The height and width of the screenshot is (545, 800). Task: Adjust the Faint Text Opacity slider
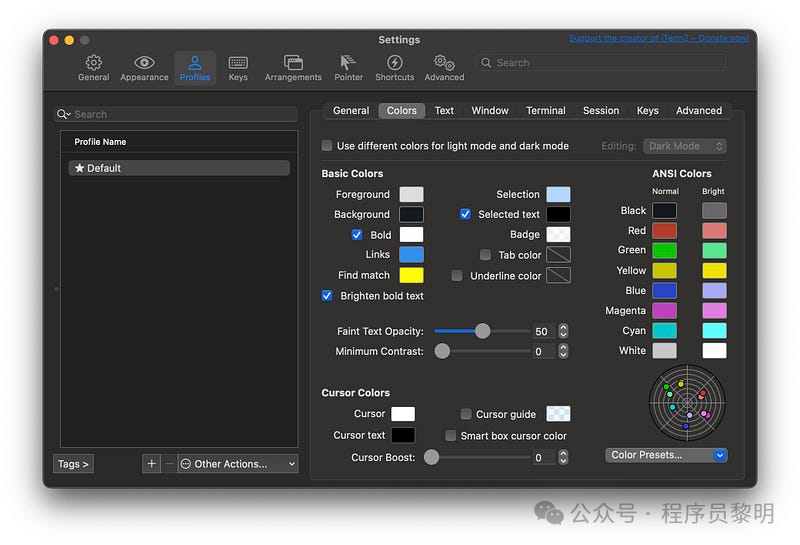(482, 331)
